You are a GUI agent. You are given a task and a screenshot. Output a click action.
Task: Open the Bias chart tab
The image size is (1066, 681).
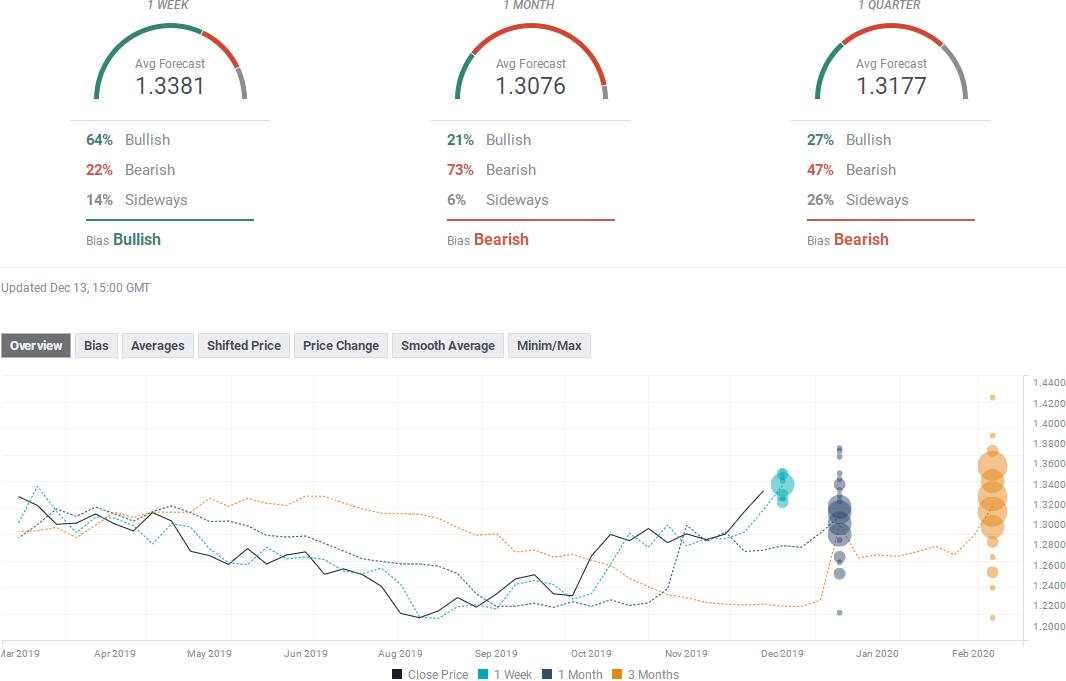tap(96, 346)
